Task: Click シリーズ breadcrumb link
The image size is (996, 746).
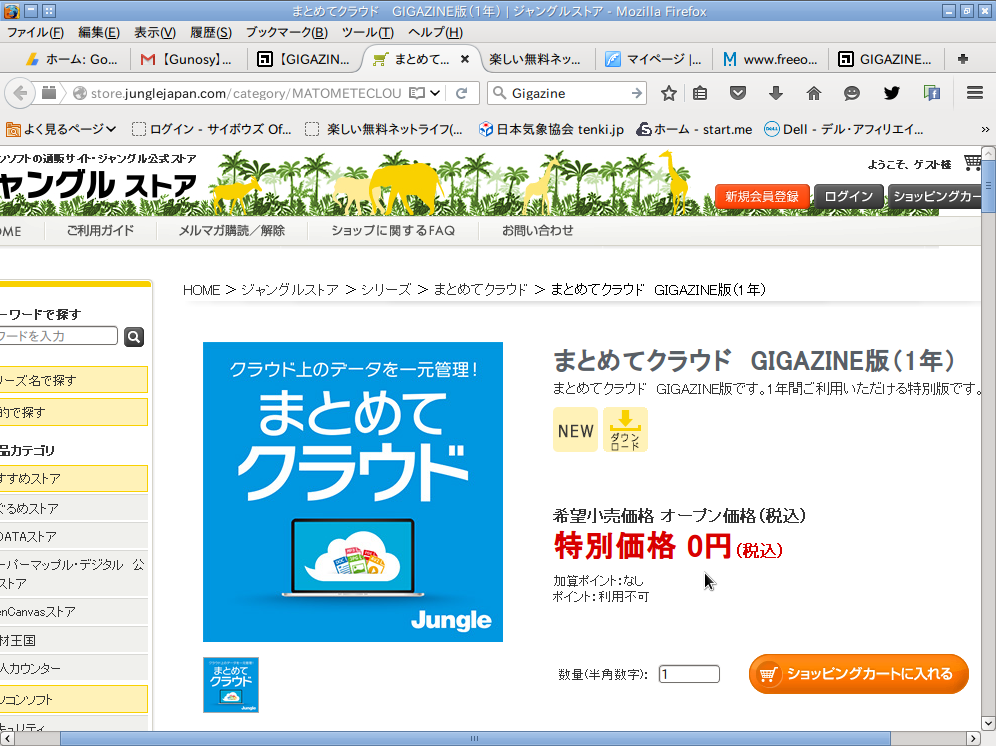Action: 386,290
